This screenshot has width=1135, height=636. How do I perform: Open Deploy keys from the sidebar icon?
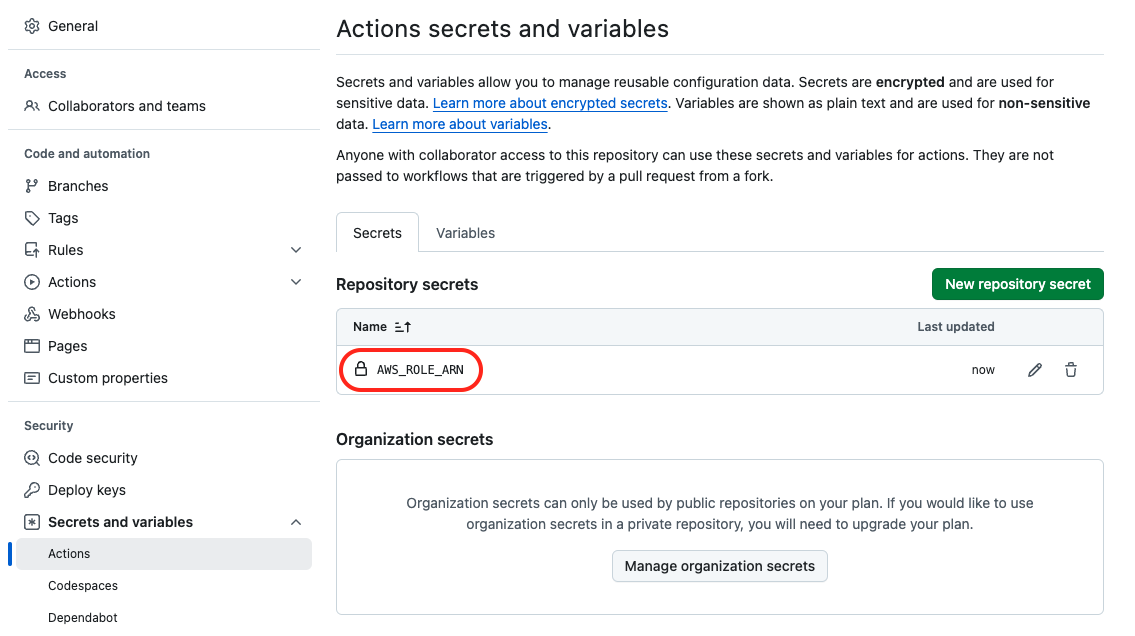tap(31, 489)
